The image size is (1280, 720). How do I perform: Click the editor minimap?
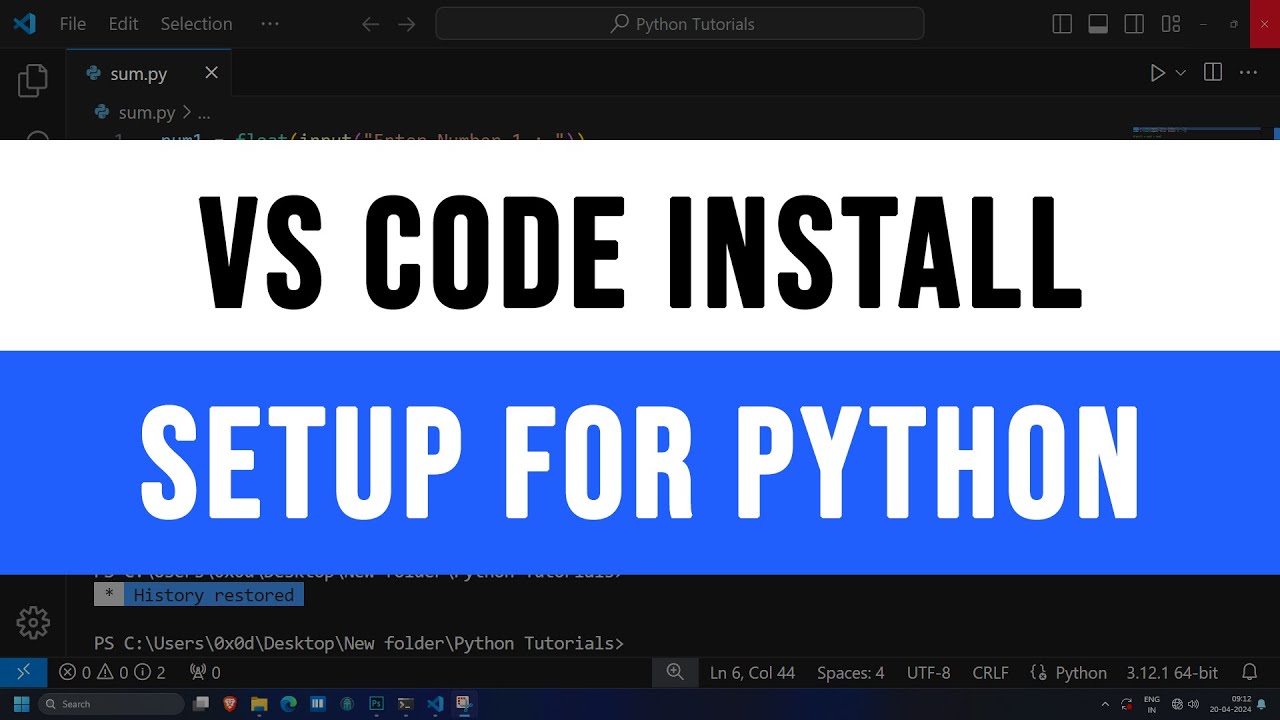(x=1197, y=132)
